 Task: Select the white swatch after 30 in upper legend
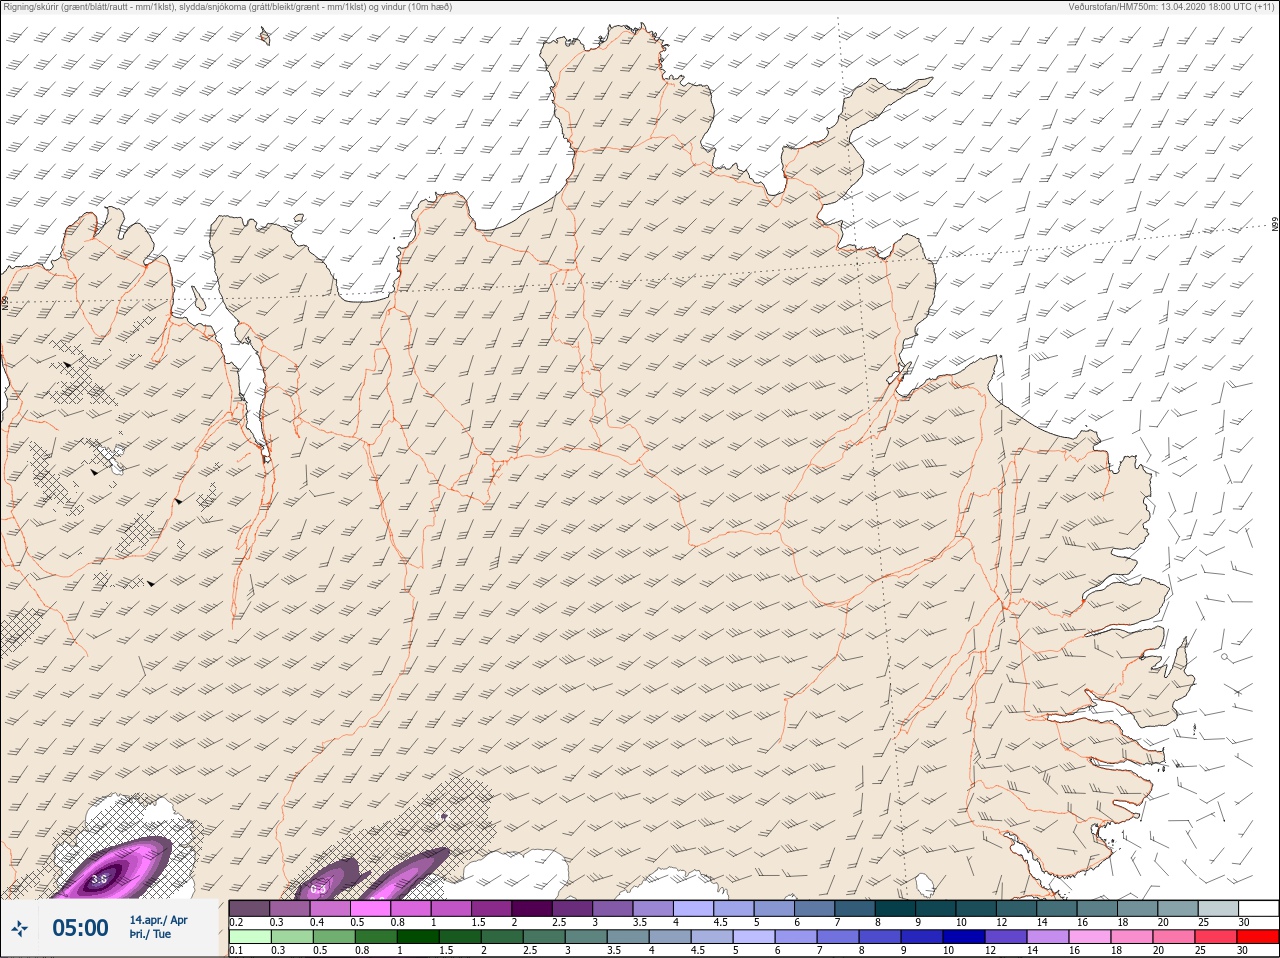click(x=1258, y=908)
